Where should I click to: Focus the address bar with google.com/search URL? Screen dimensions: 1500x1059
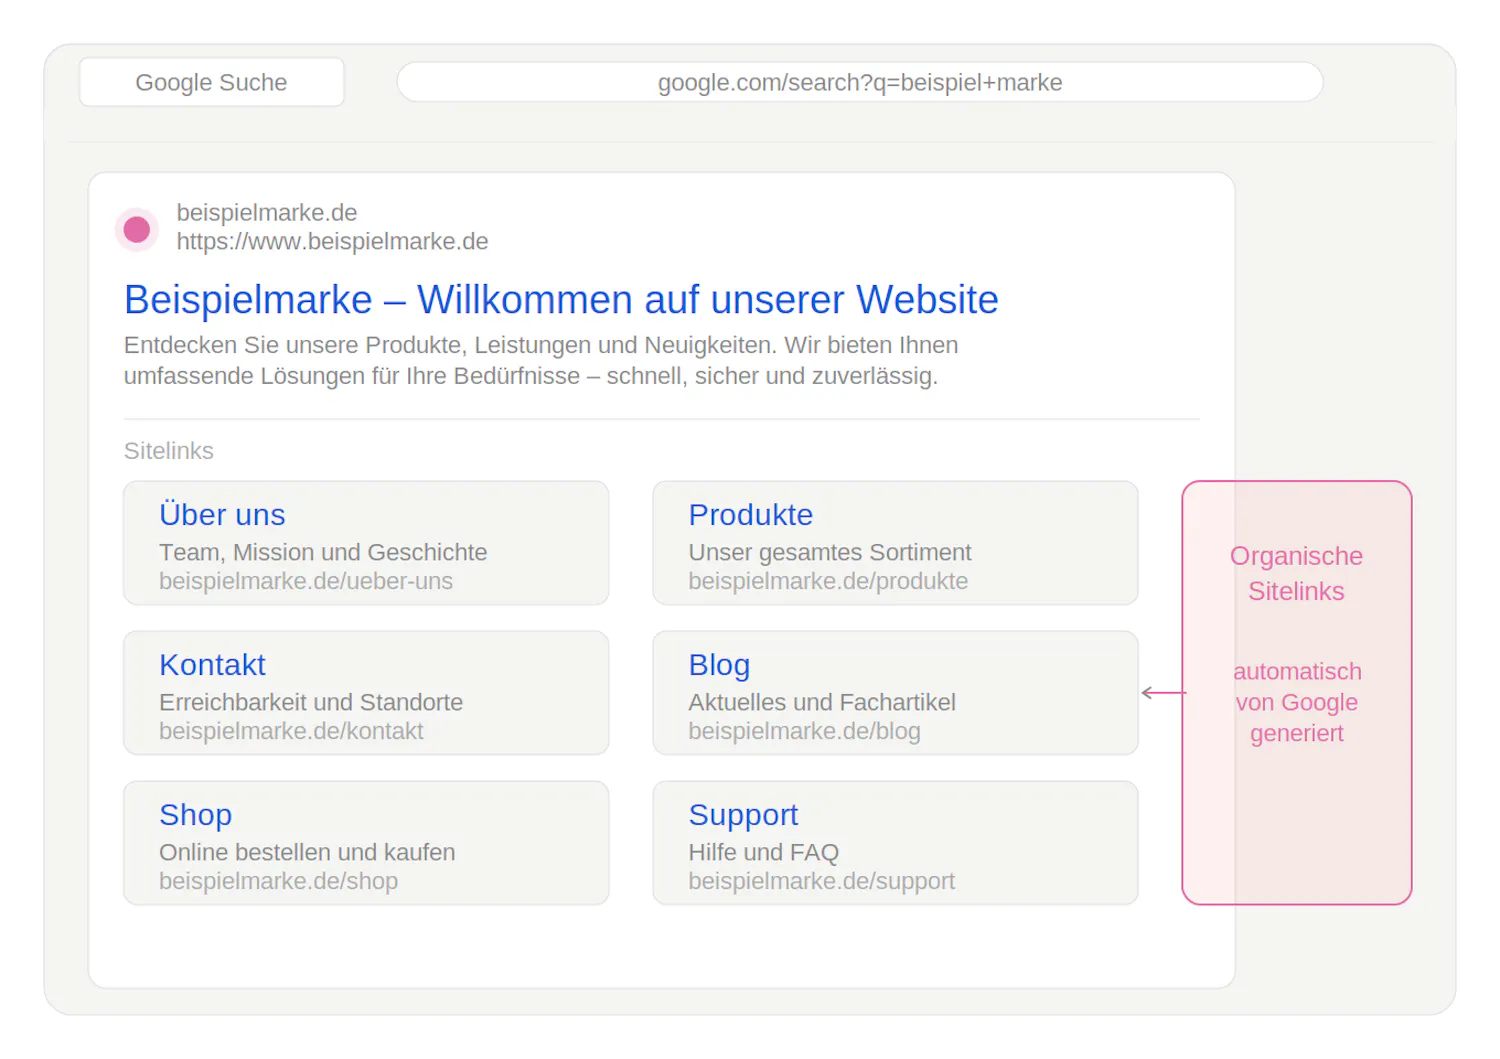click(x=860, y=82)
